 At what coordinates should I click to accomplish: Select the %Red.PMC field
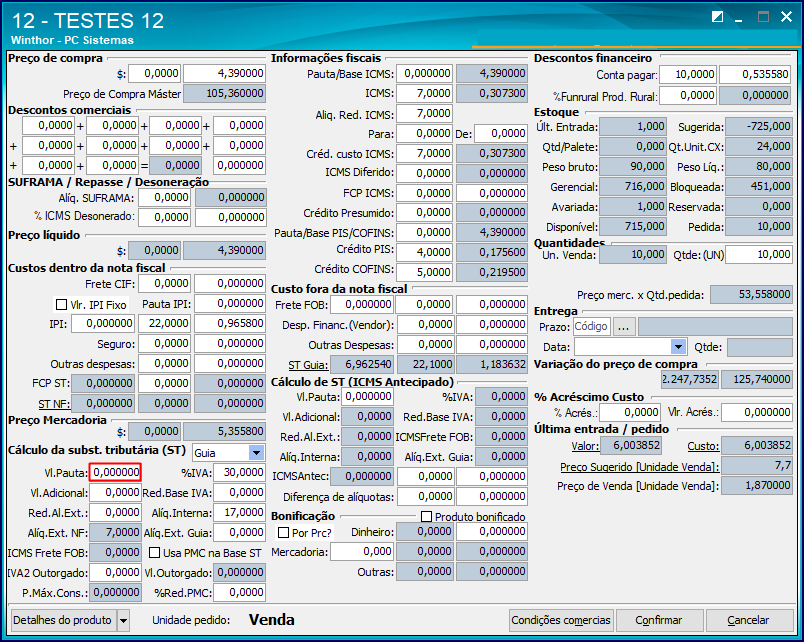coord(239,593)
